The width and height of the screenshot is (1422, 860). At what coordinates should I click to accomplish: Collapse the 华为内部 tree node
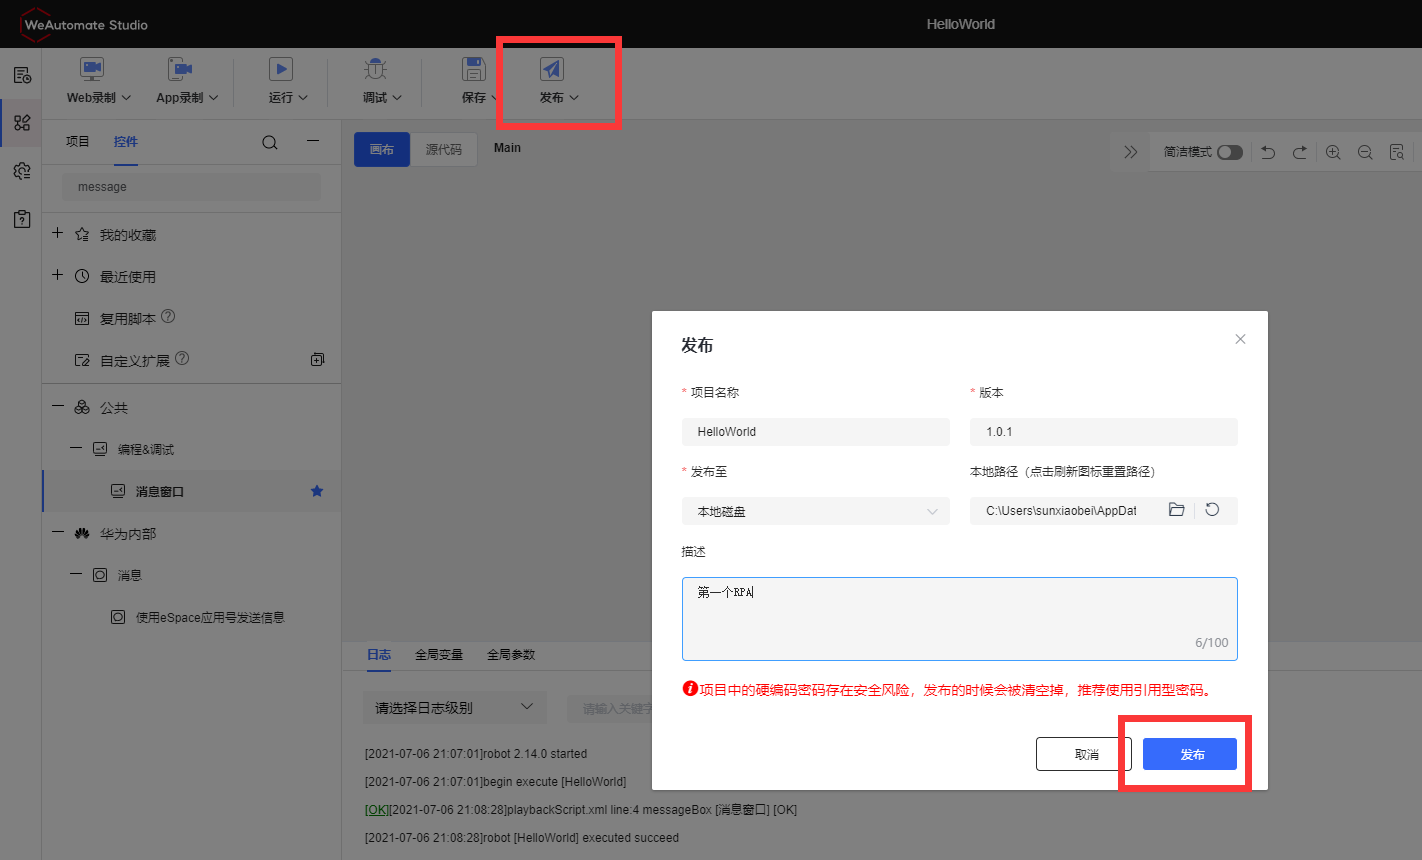click(57, 533)
